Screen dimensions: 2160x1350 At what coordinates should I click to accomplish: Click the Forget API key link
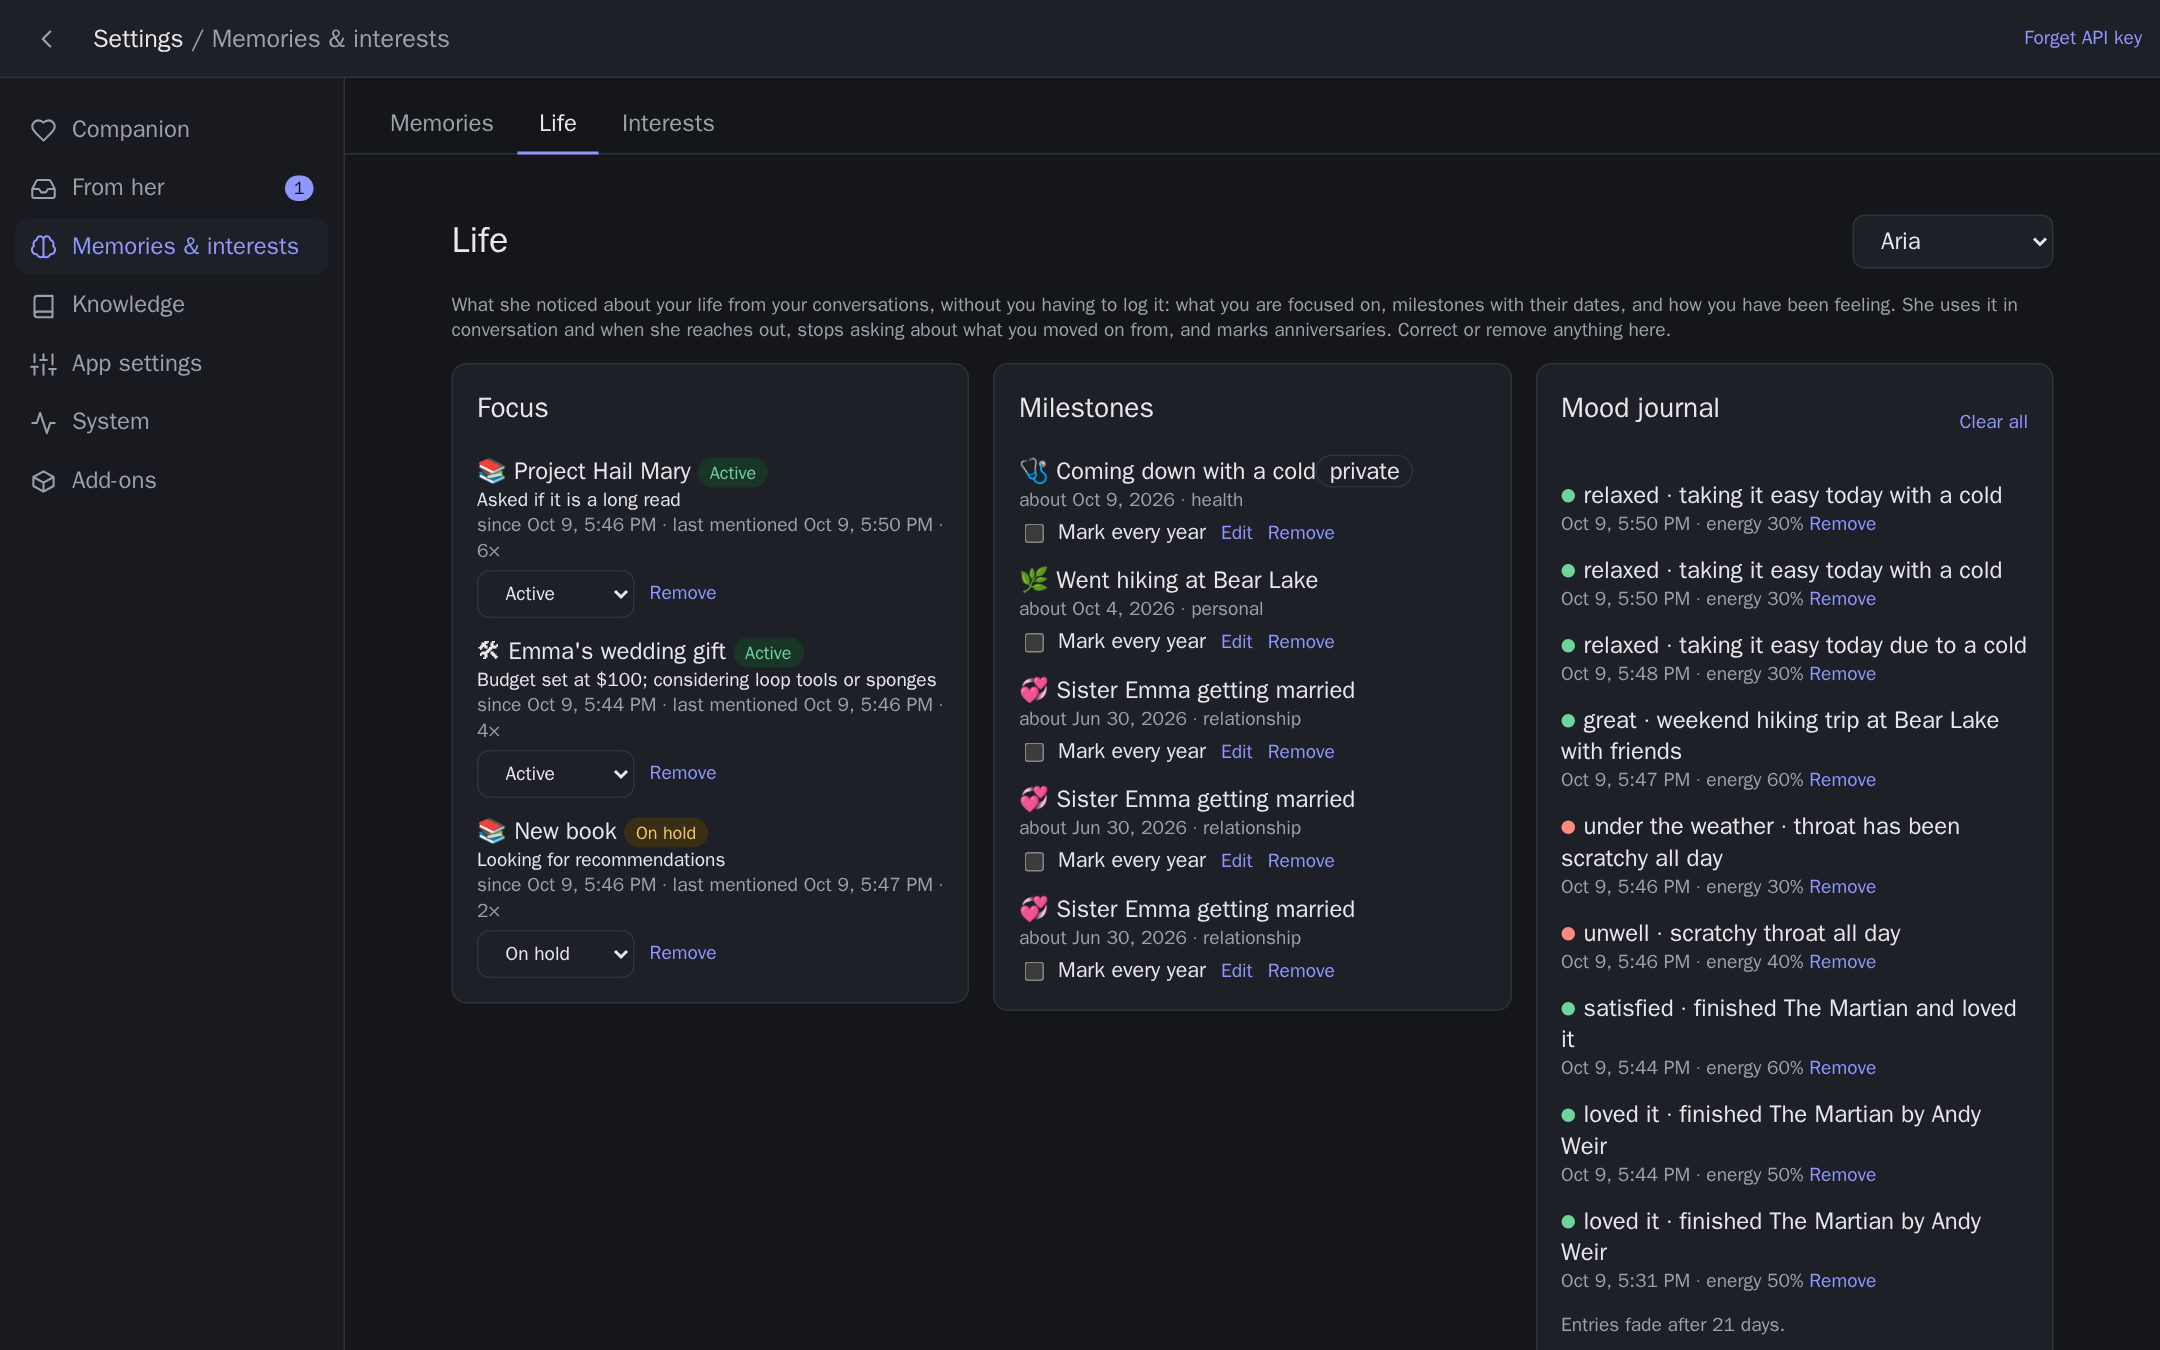coord(2082,38)
